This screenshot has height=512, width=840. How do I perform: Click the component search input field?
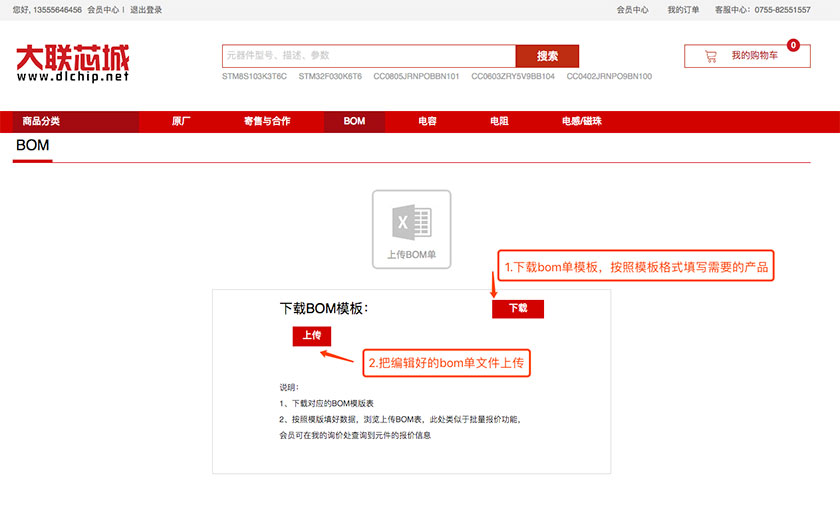(368, 56)
